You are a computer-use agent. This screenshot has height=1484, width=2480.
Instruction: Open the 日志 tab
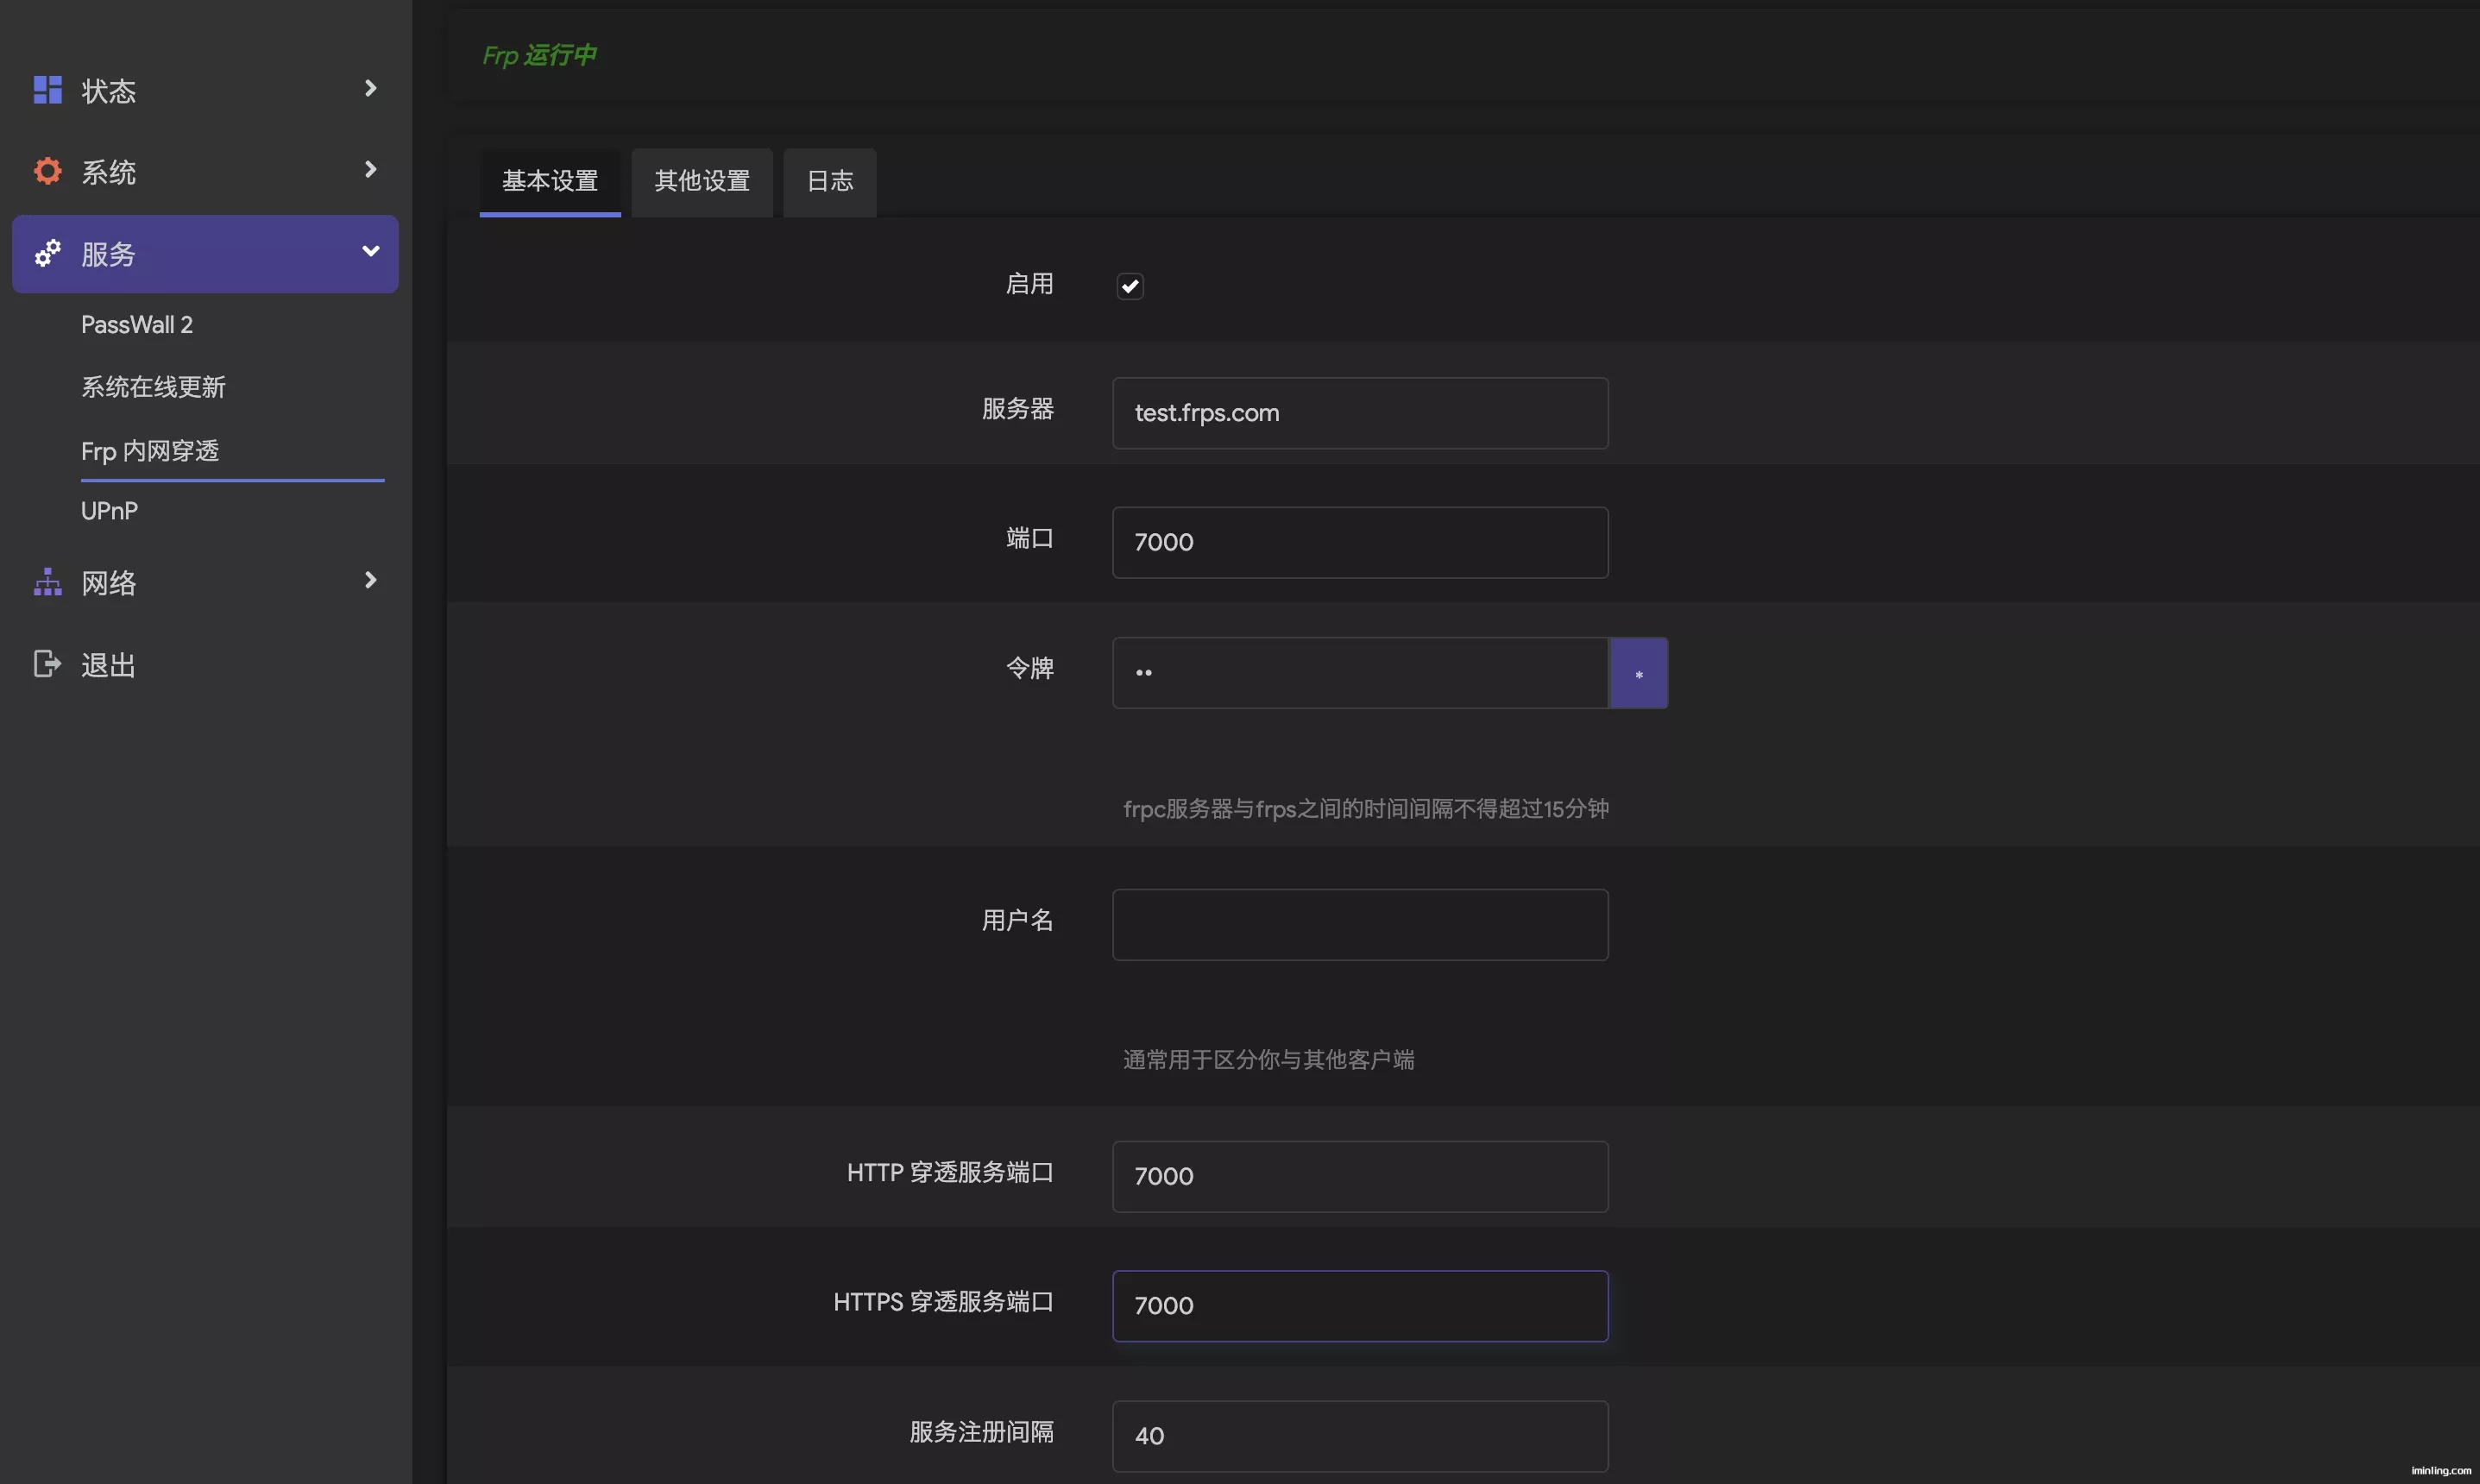[830, 182]
